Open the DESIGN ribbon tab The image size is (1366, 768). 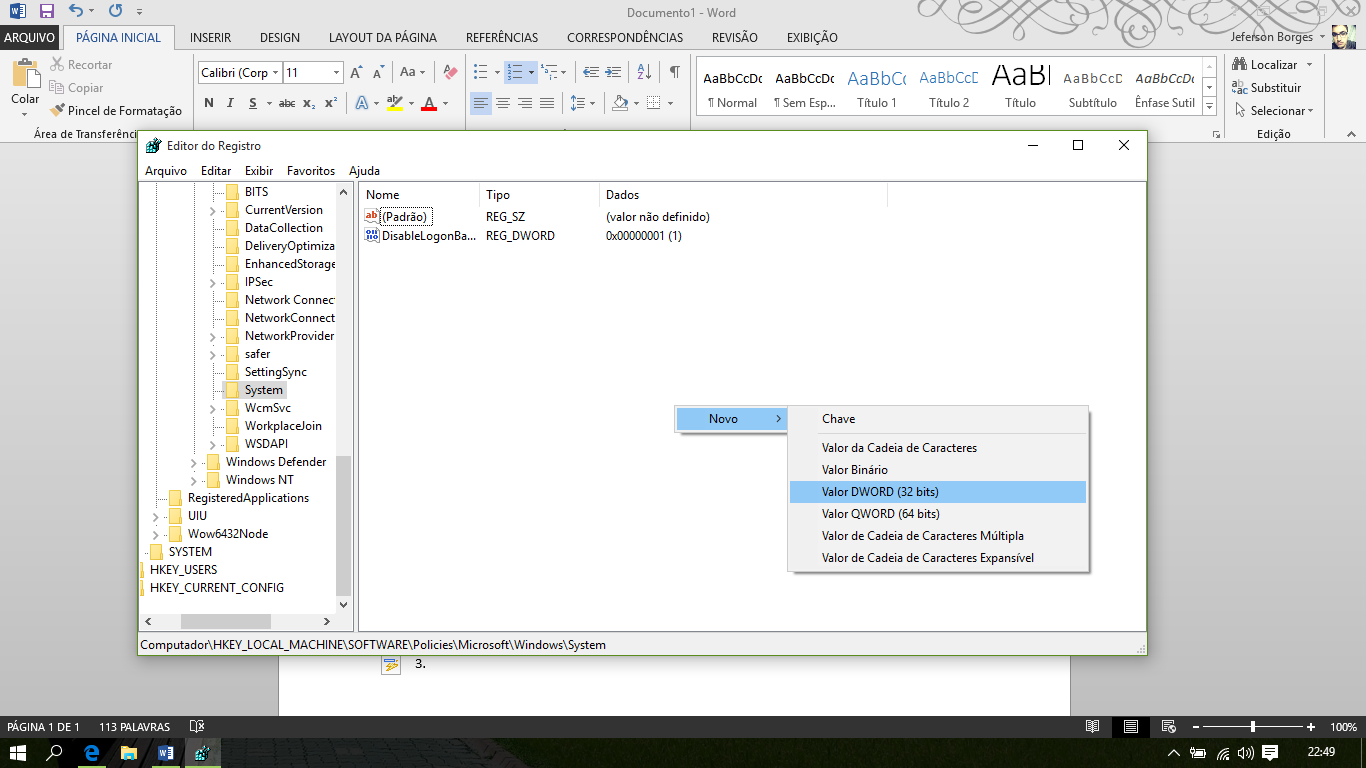coord(280,38)
